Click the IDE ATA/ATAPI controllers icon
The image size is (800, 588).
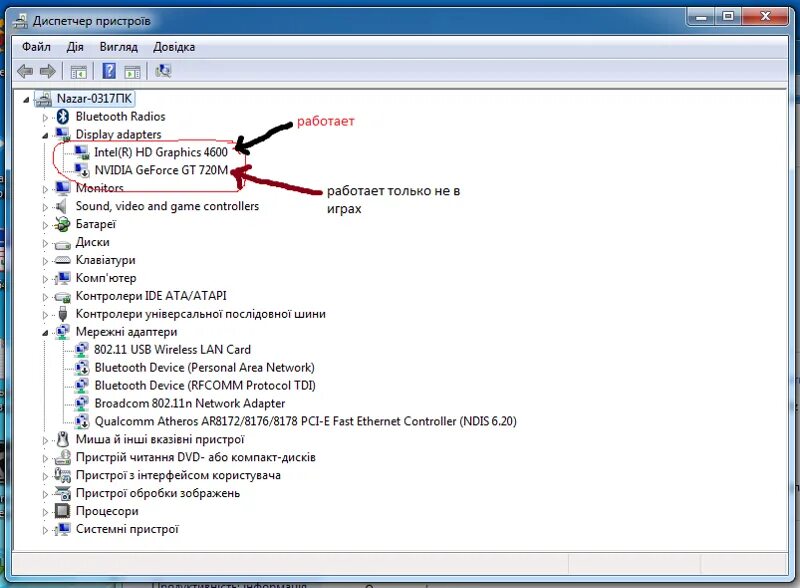coord(62,297)
